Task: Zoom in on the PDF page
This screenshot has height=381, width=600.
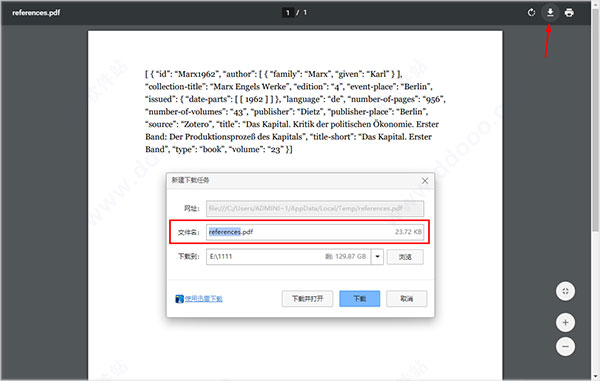Action: point(565,322)
